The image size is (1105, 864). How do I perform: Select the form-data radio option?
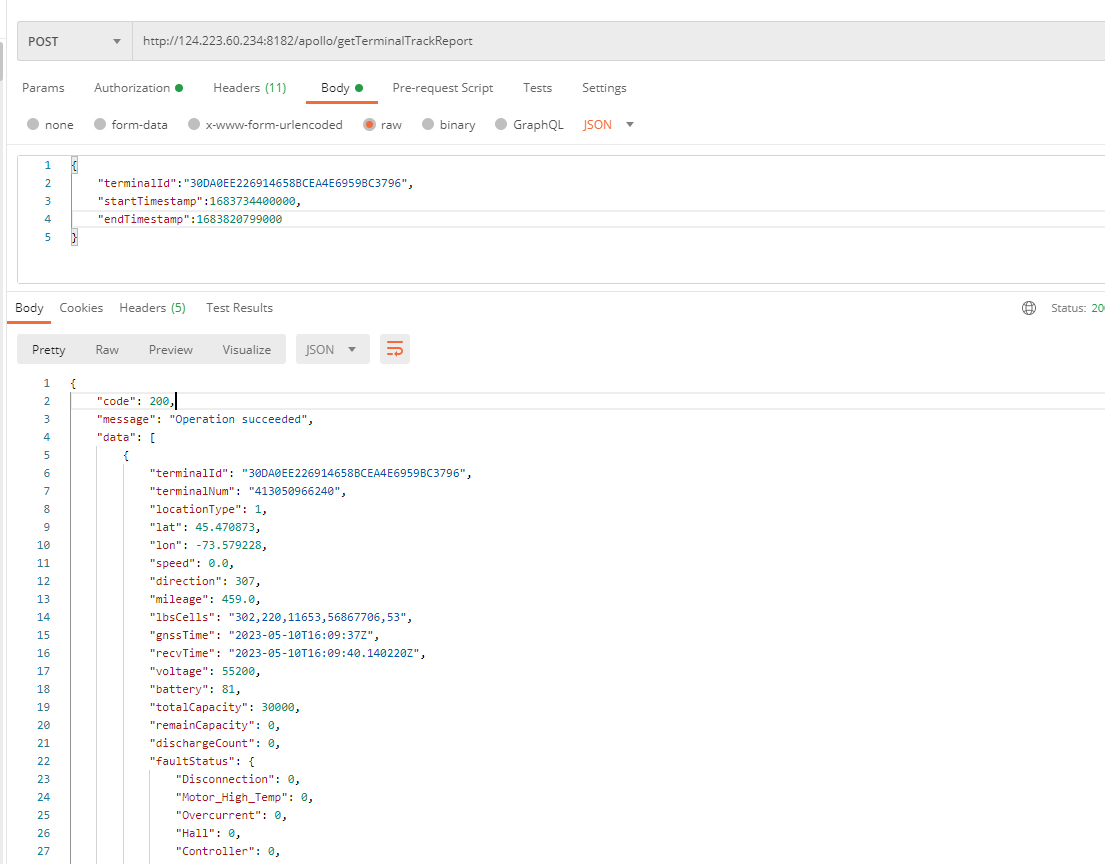[100, 125]
